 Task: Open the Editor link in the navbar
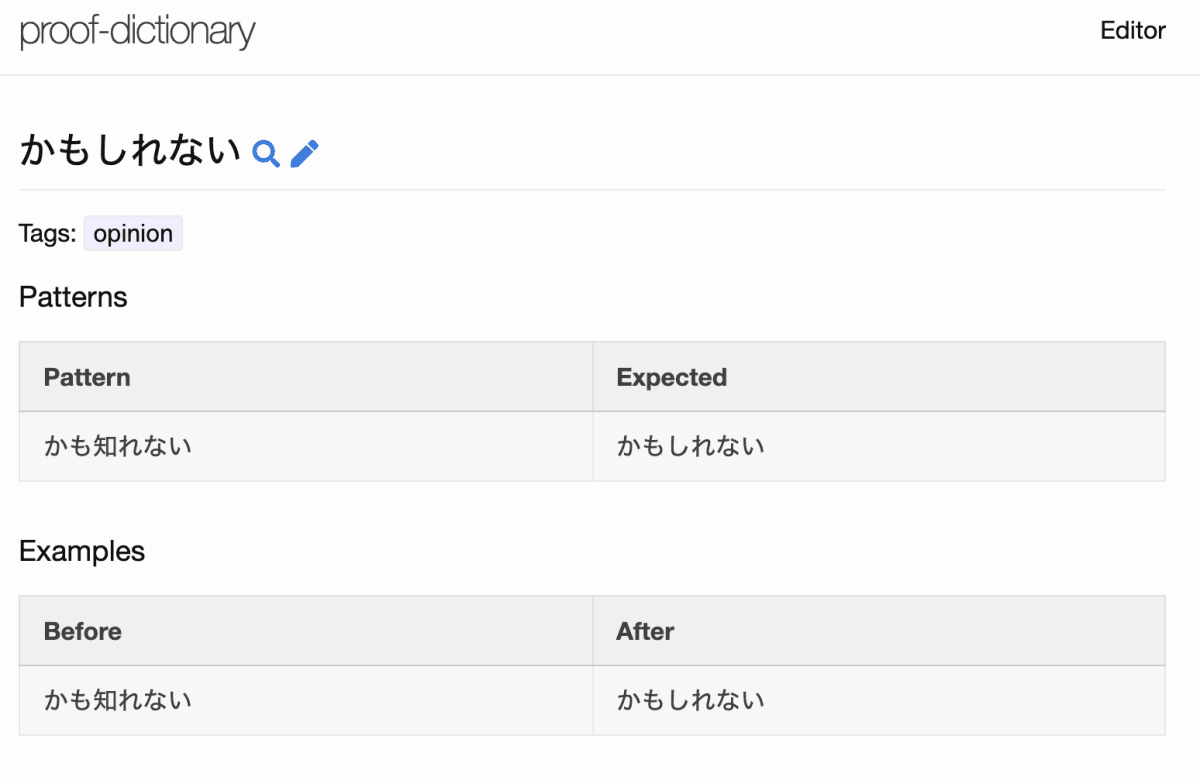[1133, 31]
